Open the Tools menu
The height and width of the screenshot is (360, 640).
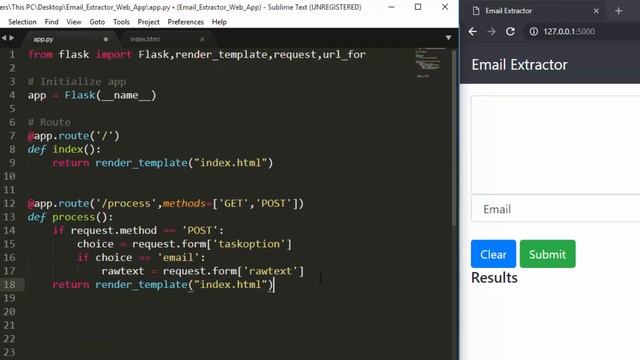(121, 22)
